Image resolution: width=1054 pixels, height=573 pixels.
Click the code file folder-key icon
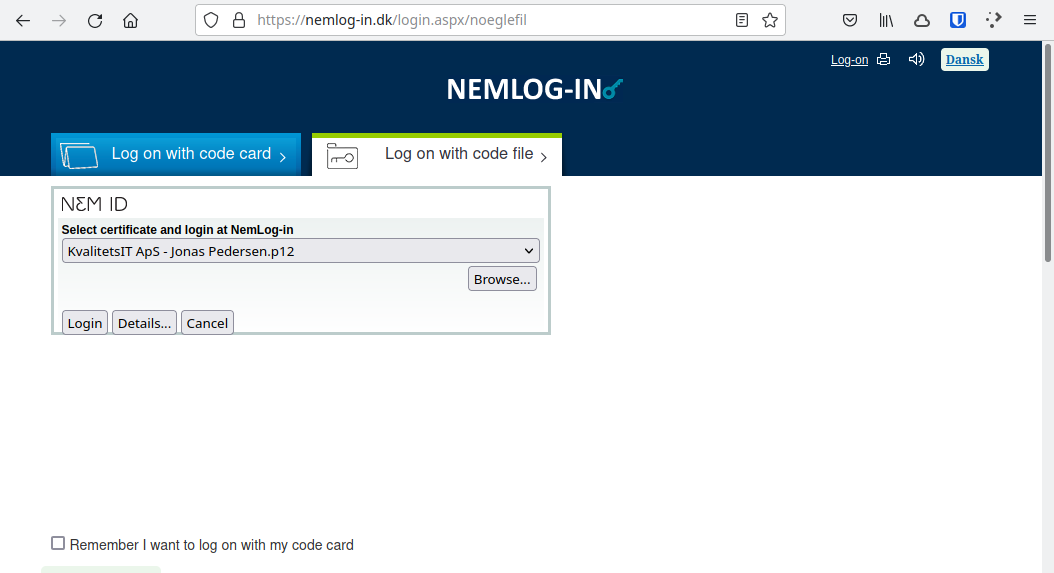coord(342,156)
